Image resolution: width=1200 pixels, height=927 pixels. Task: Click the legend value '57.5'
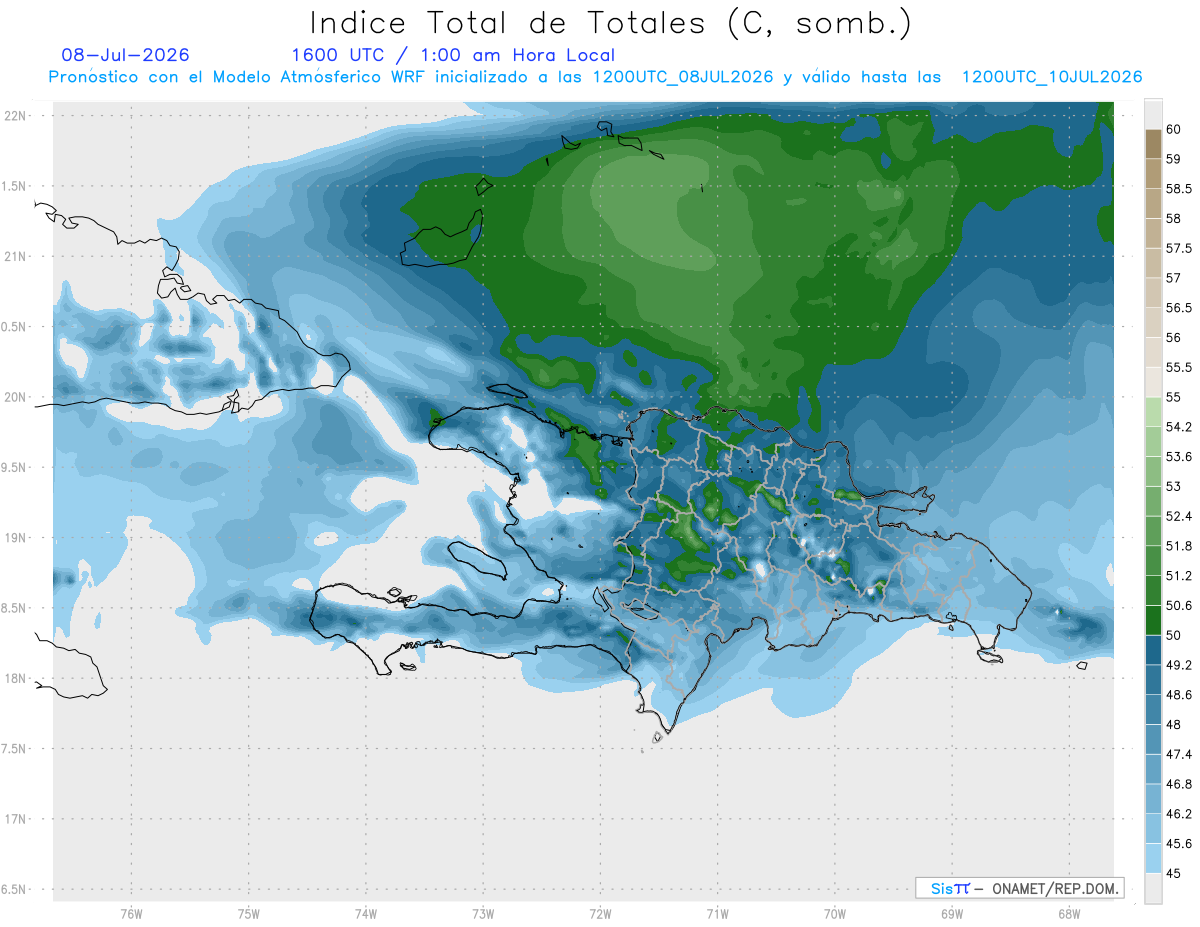pos(1179,248)
